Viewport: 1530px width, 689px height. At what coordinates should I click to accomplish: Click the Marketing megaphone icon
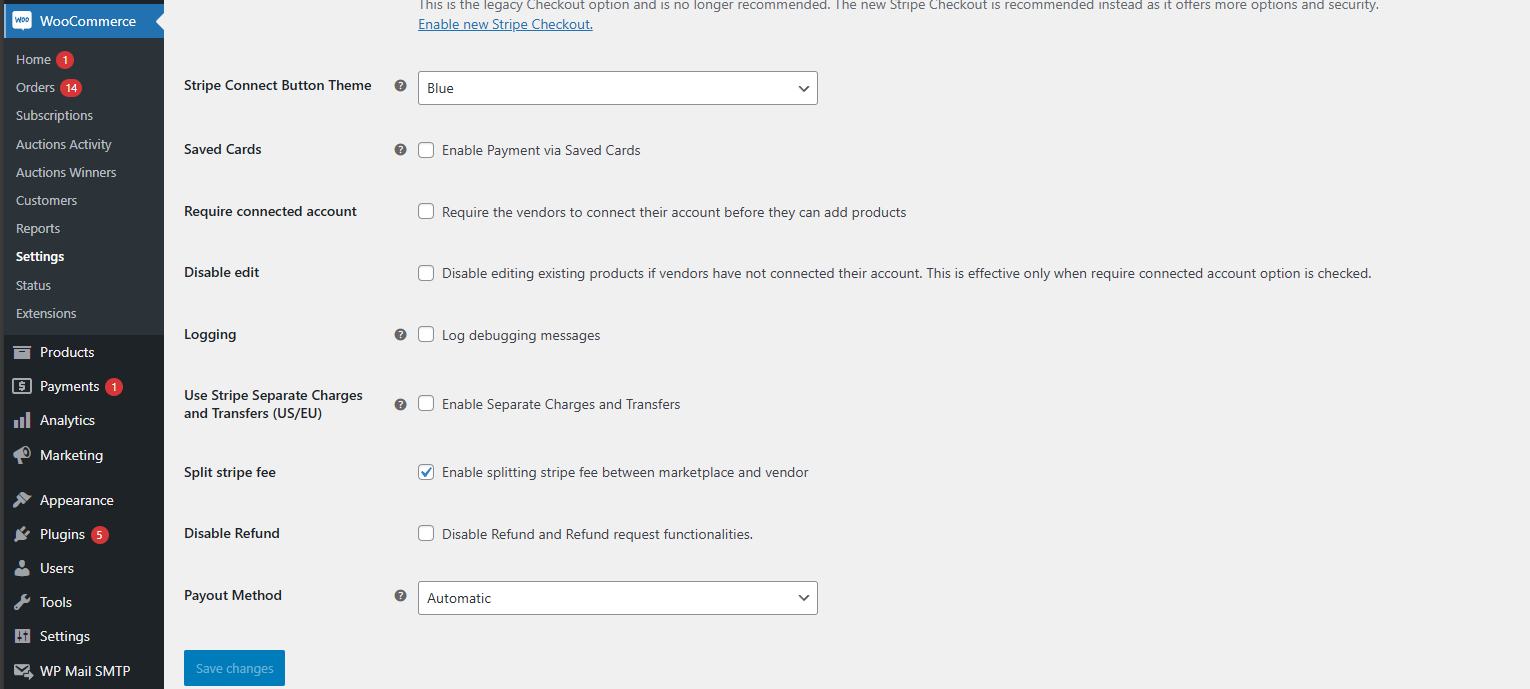point(22,455)
